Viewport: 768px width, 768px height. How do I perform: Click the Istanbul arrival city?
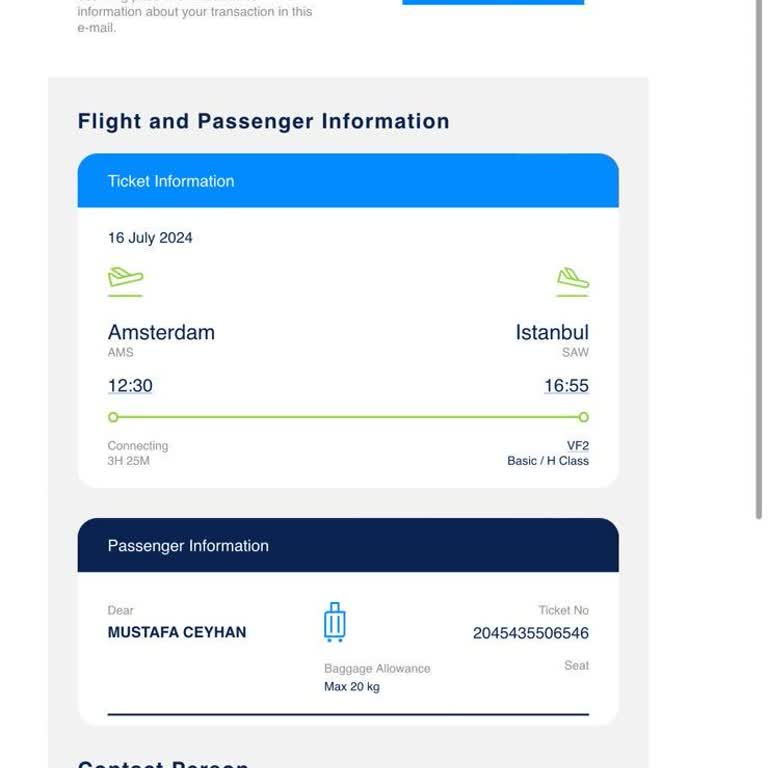point(552,332)
